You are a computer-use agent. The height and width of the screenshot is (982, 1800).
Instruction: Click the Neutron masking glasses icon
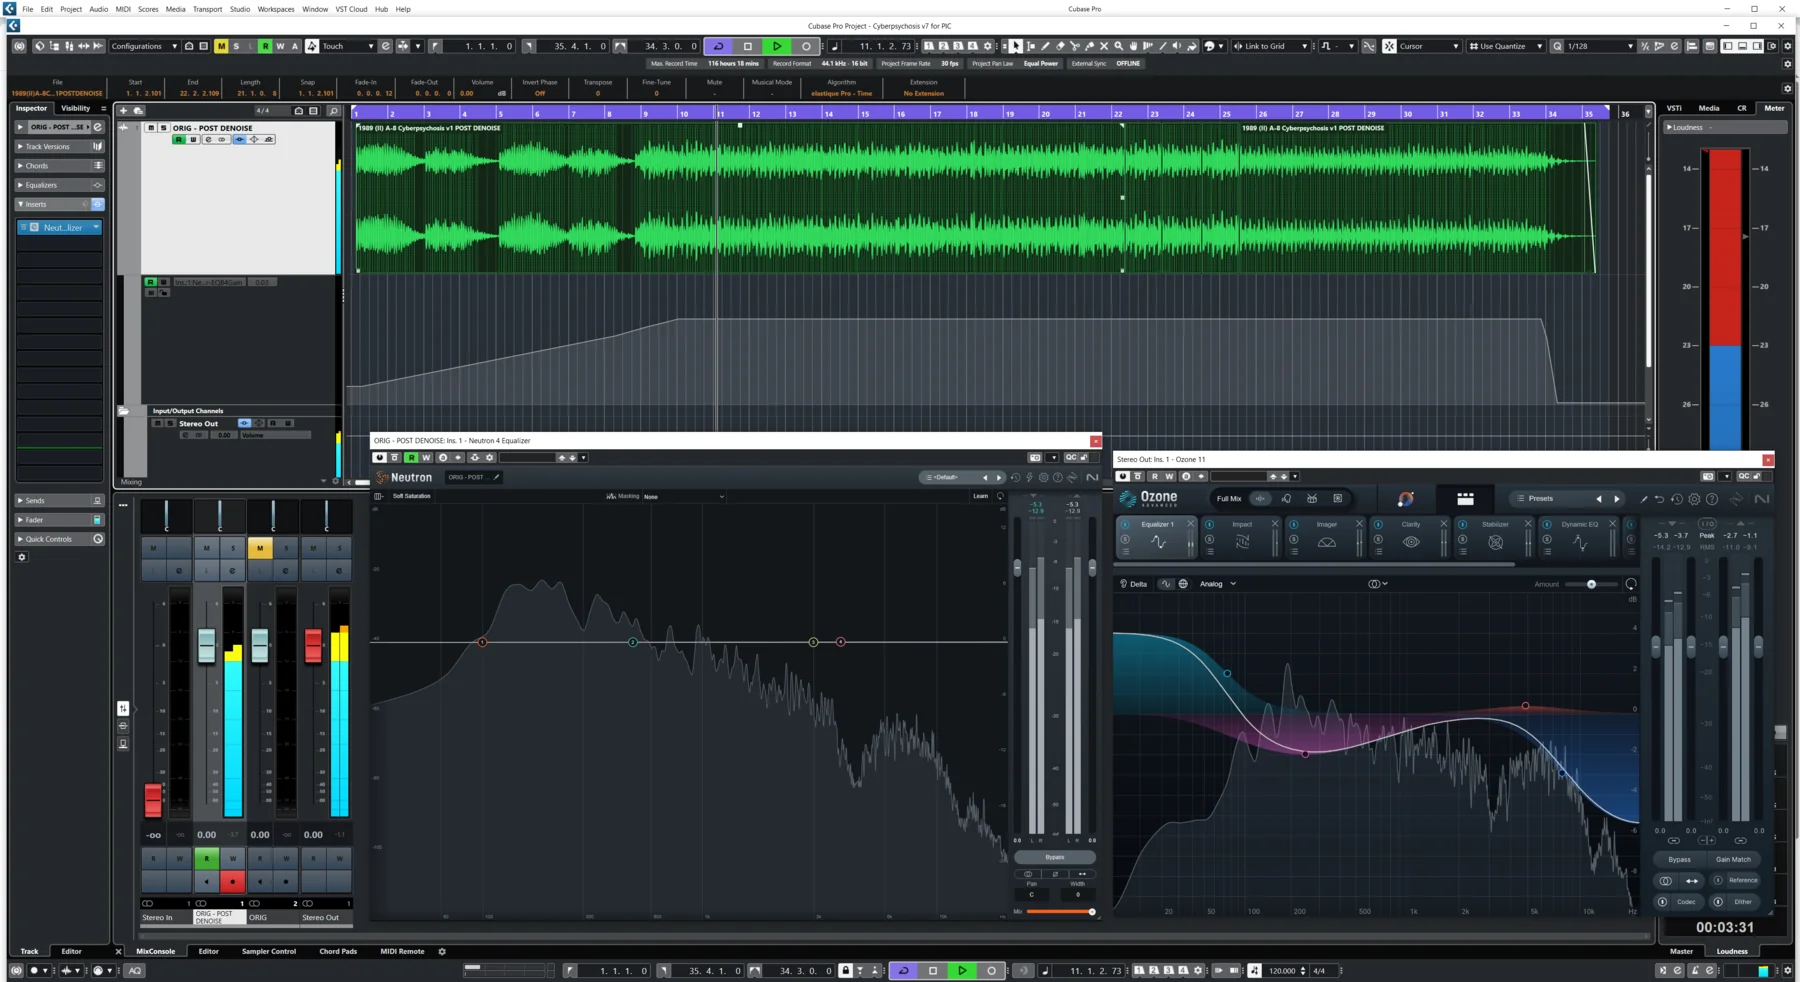coord(611,496)
